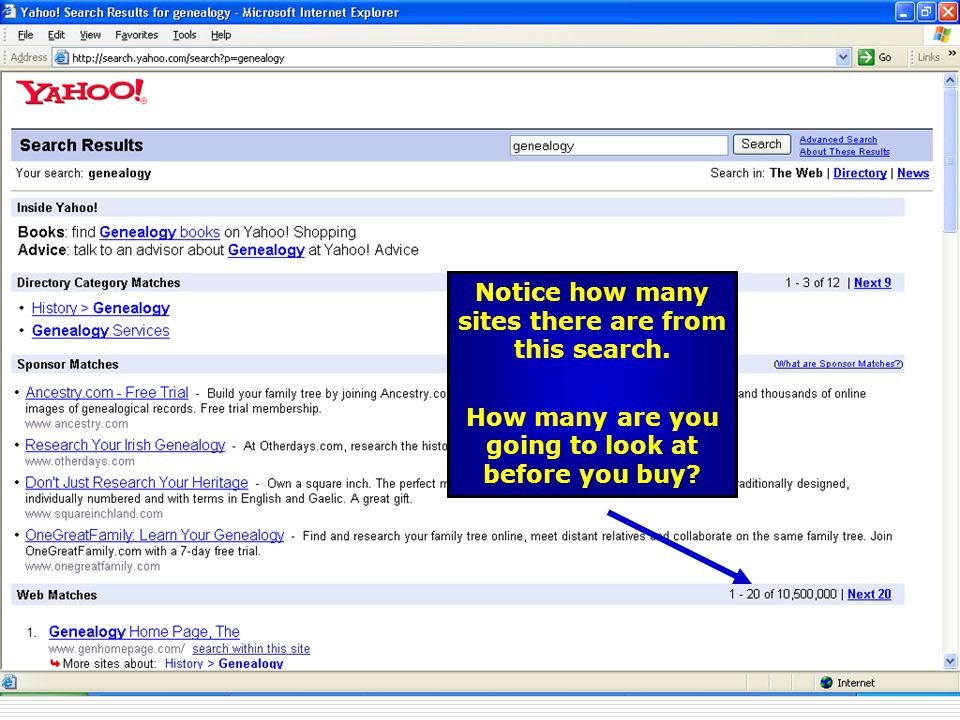This screenshot has width=960, height=720.
Task: Open the Tools menu
Action: click(x=184, y=35)
